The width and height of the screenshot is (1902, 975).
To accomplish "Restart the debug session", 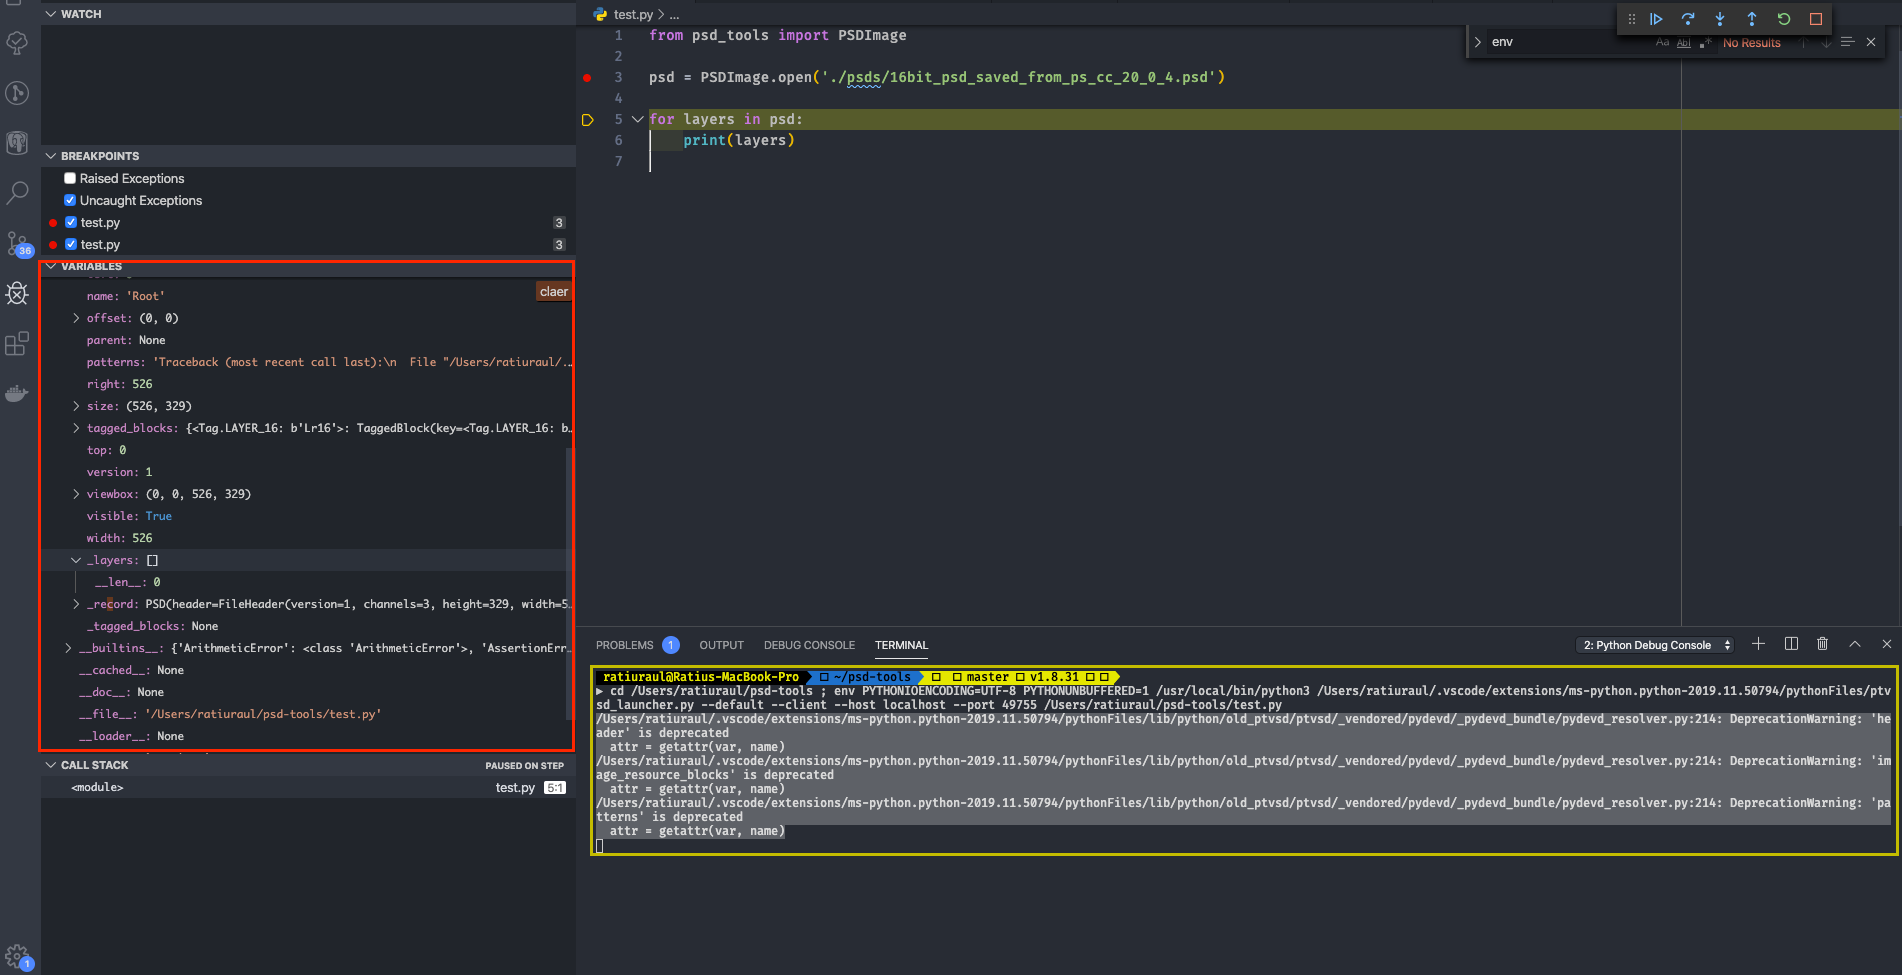I will 1784,19.
